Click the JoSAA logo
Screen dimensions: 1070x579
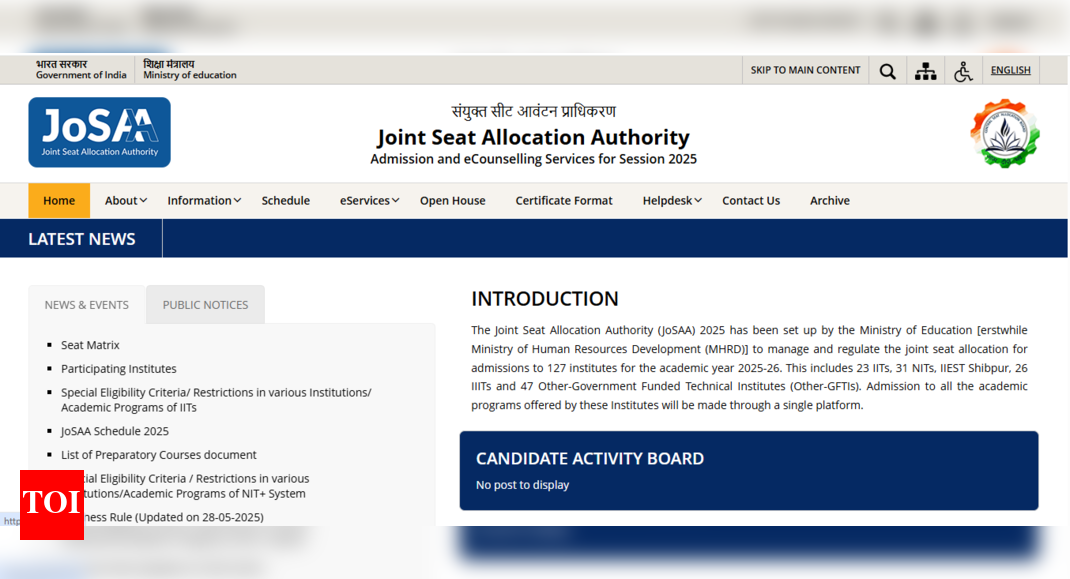[x=99, y=132]
